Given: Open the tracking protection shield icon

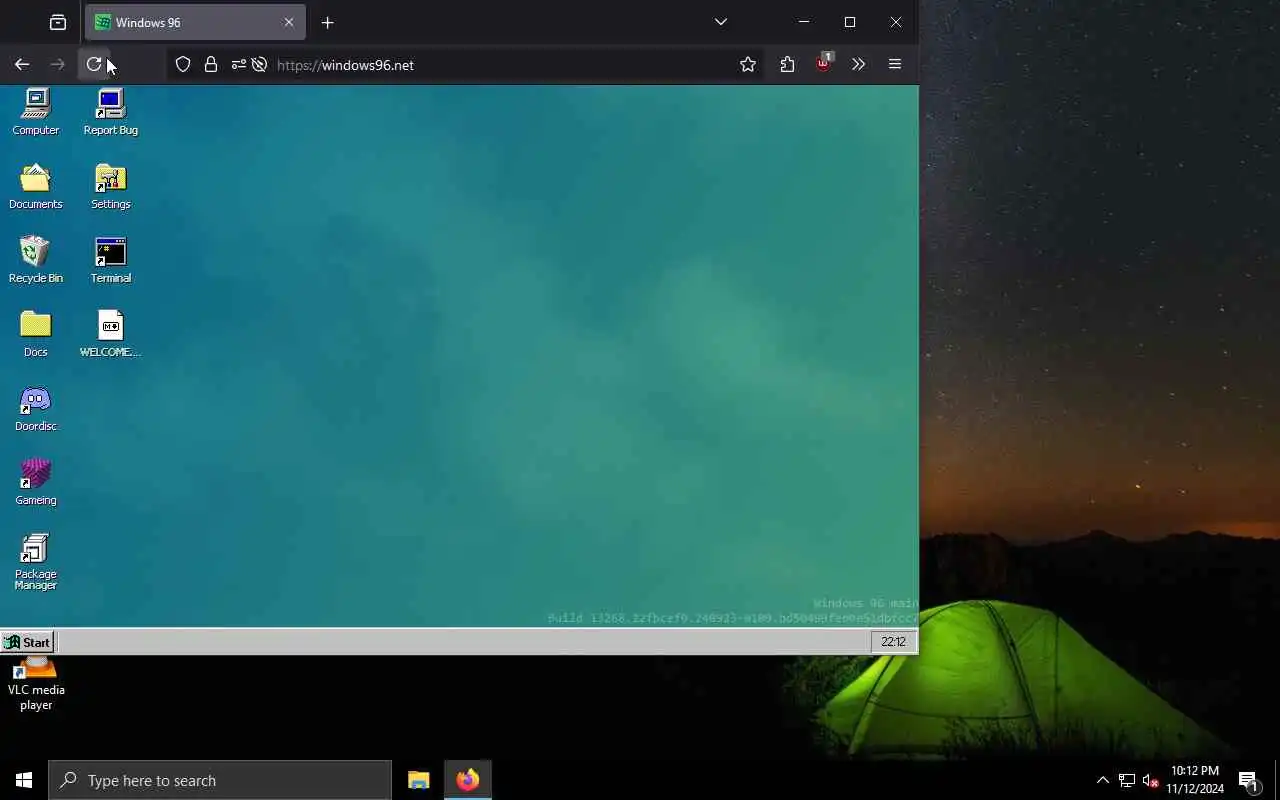Looking at the screenshot, I should [183, 64].
